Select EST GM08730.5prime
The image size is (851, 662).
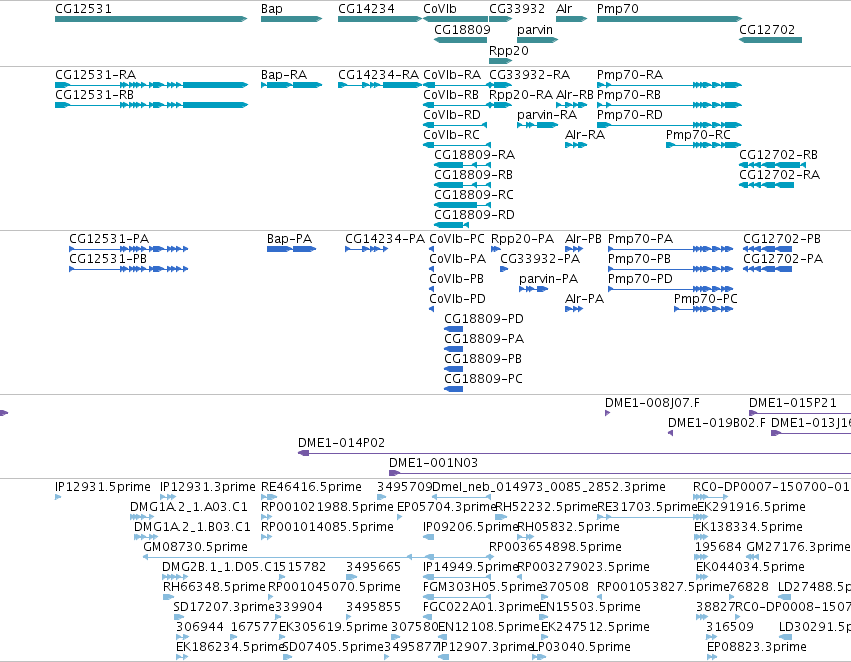pyautogui.click(x=318, y=557)
